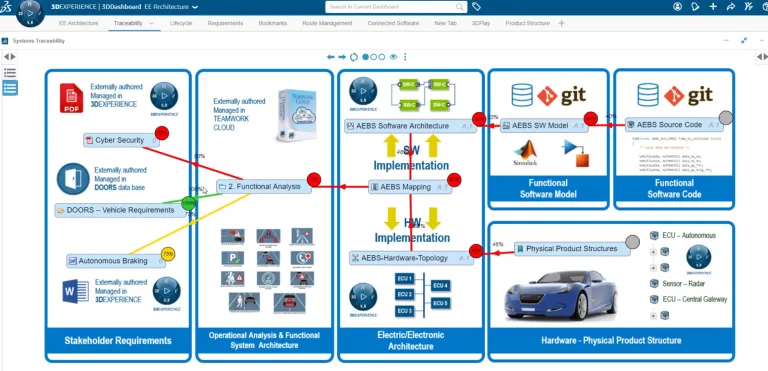Click the database icon in Functional Software Code
The height and width of the screenshot is (371, 768).
coord(648,95)
